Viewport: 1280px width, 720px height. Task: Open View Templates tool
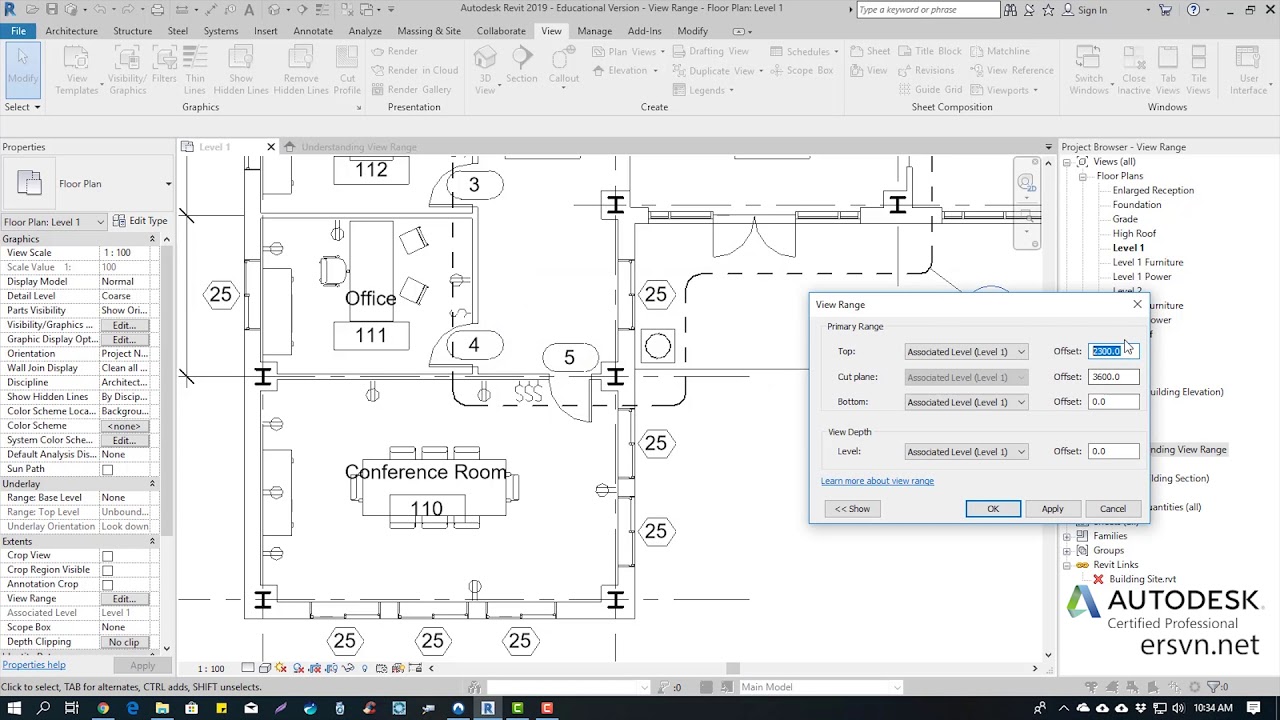77,71
